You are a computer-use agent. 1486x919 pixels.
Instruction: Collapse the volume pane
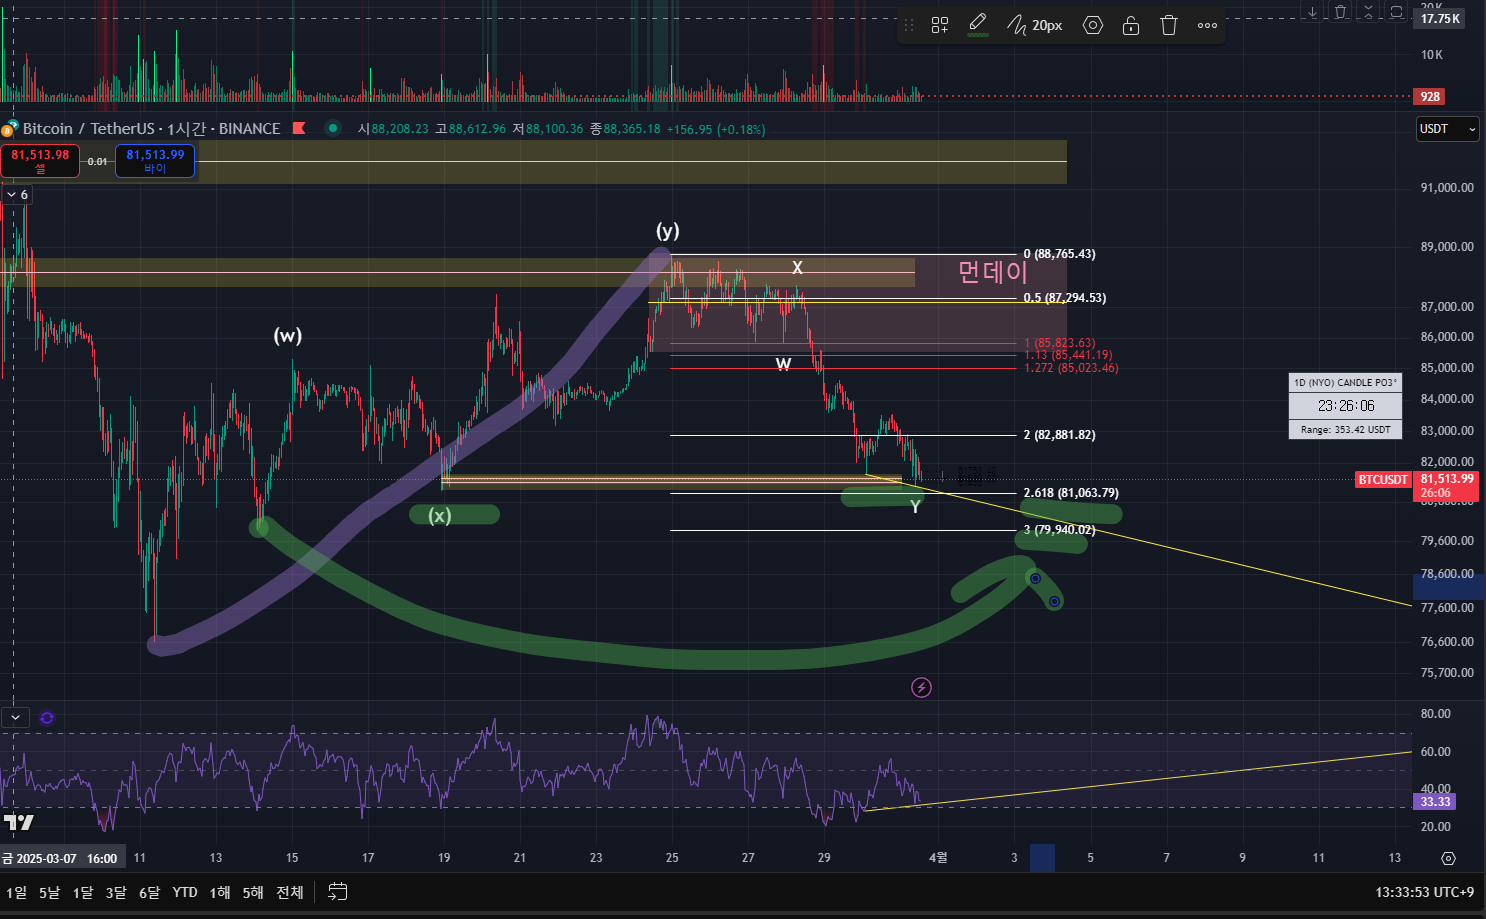coord(1368,12)
